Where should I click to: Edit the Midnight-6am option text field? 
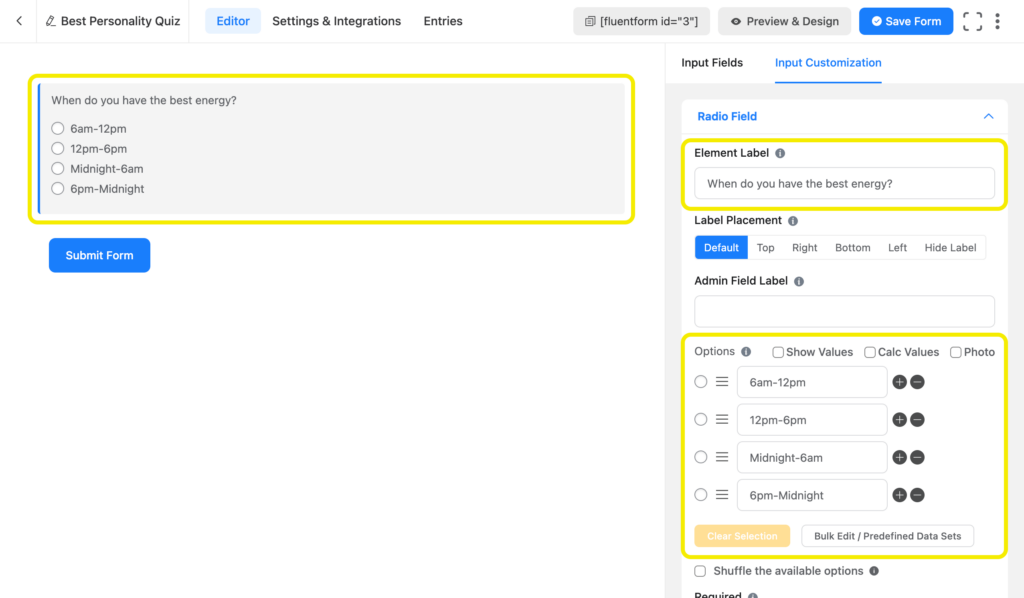(x=812, y=458)
